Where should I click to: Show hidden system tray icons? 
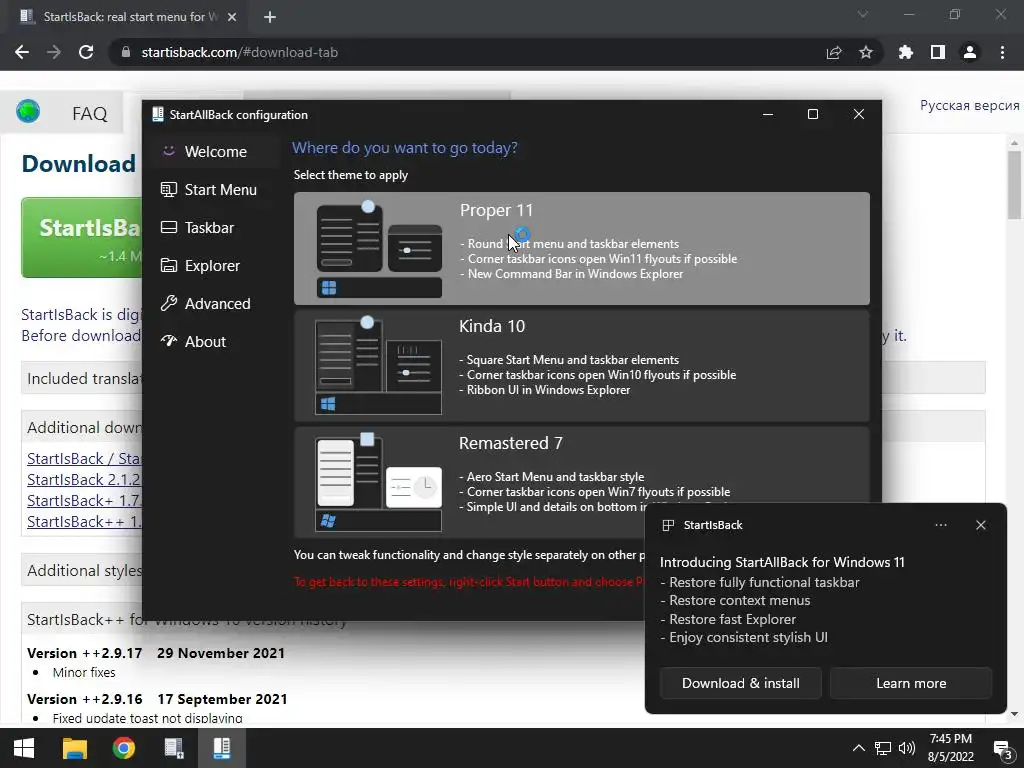coord(859,748)
